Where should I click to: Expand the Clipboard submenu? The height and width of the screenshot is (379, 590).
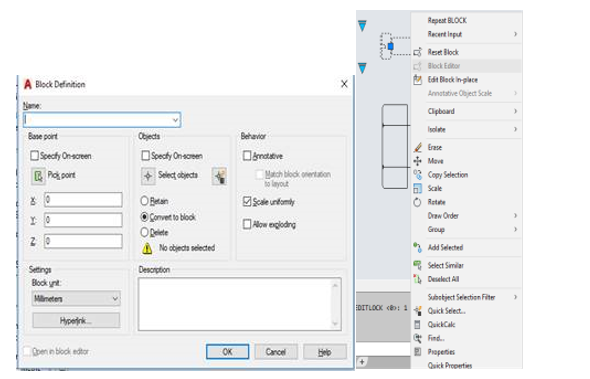point(515,111)
